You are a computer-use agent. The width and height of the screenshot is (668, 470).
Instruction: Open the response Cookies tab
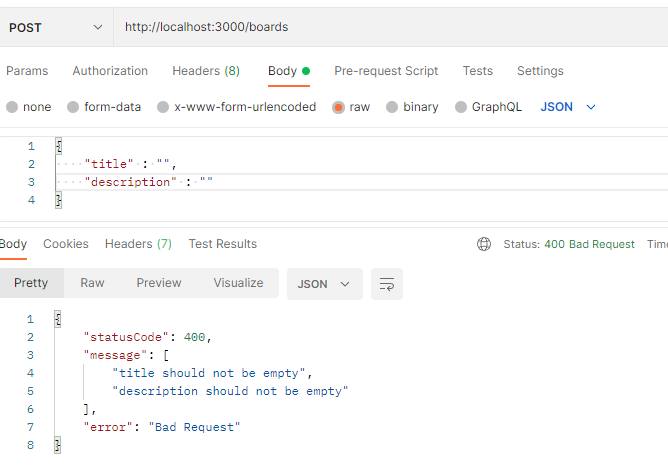[x=66, y=244]
